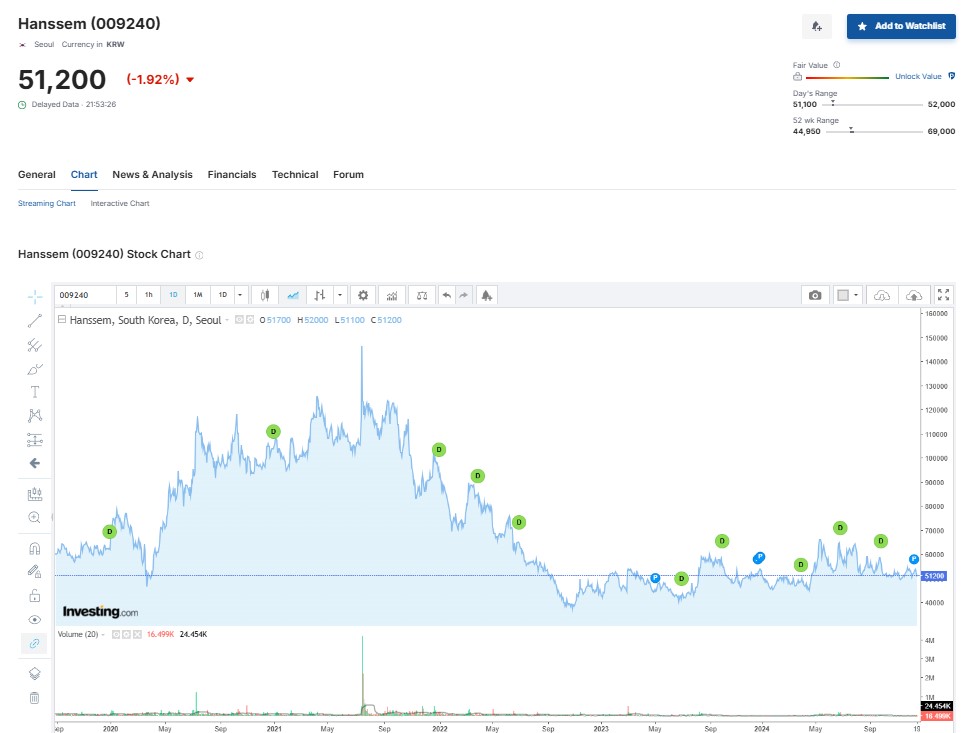This screenshot has height=733, width=962.
Task: Activate the zoom-in magnifier tool
Action: pyautogui.click(x=35, y=517)
